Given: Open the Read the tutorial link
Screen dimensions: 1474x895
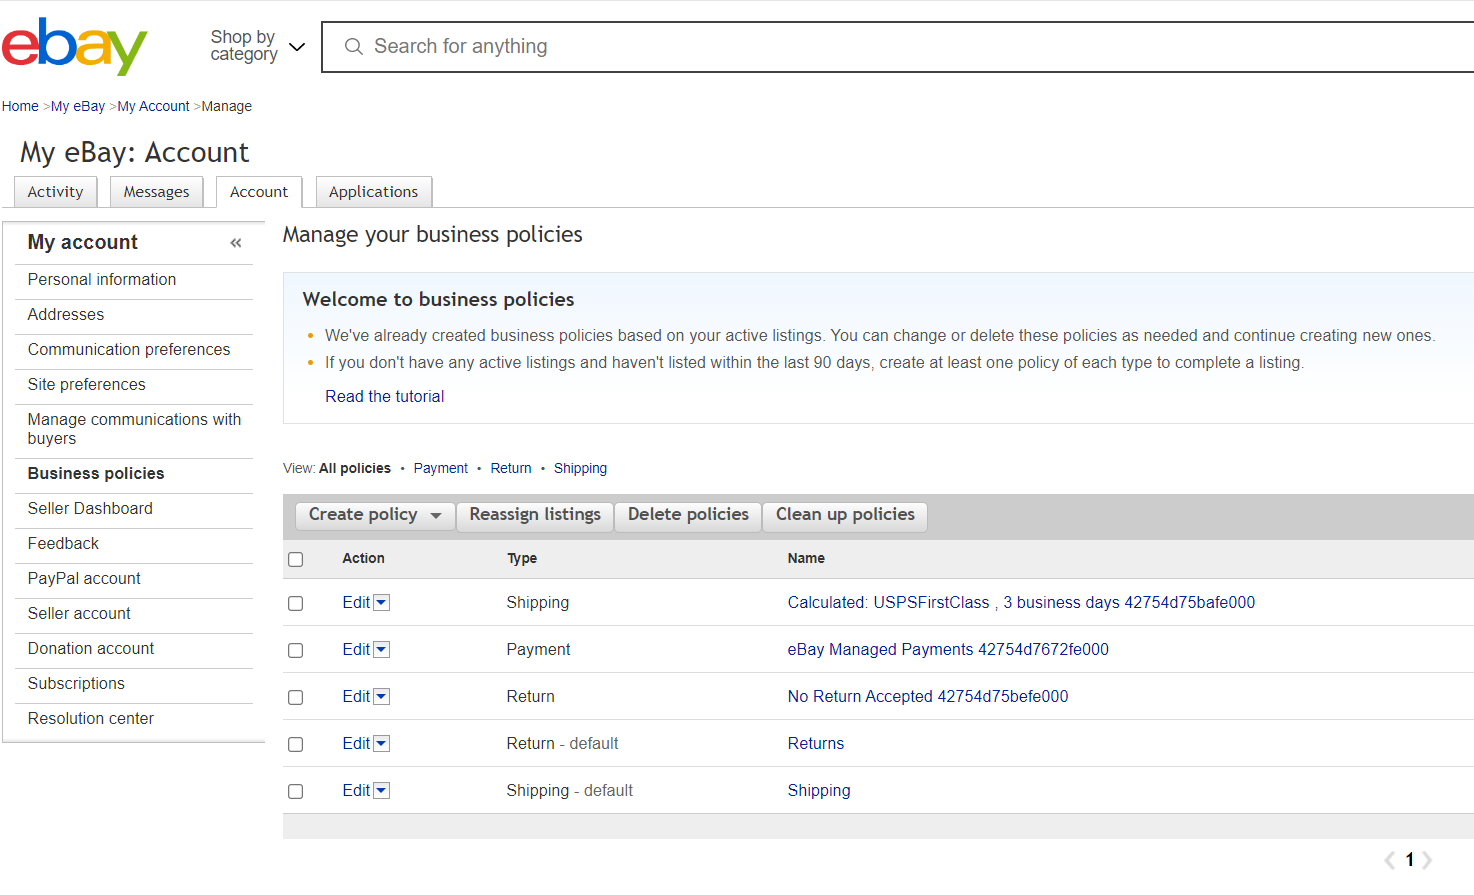Looking at the screenshot, I should point(384,396).
